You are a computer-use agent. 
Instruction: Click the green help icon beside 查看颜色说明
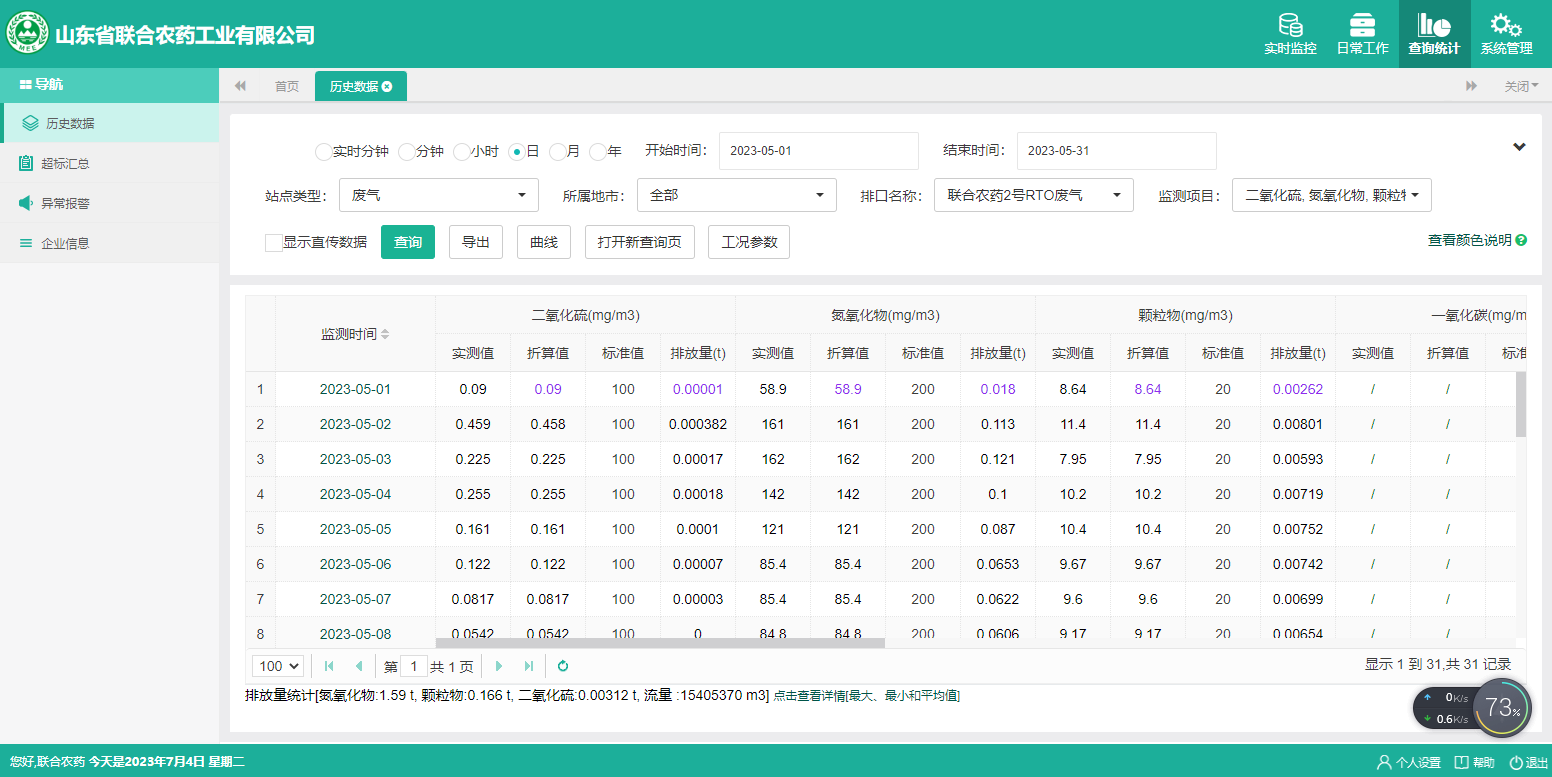[x=1521, y=240]
